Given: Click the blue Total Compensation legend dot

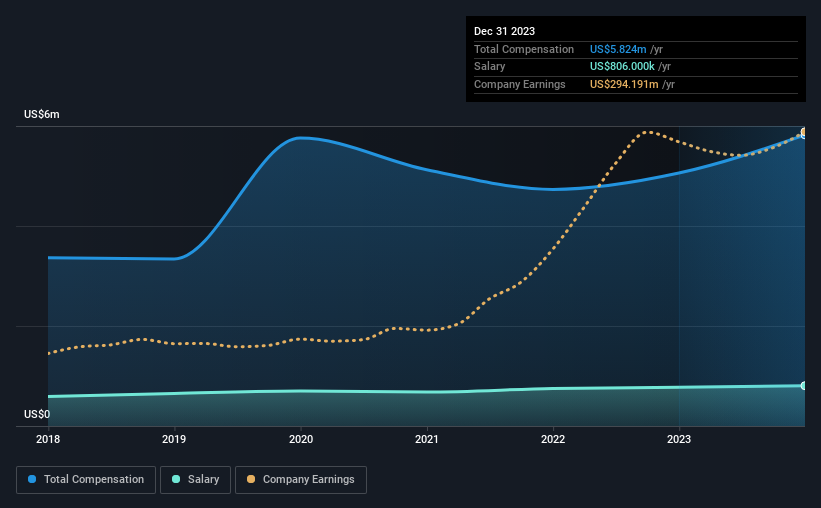Looking at the screenshot, I should click(32, 479).
